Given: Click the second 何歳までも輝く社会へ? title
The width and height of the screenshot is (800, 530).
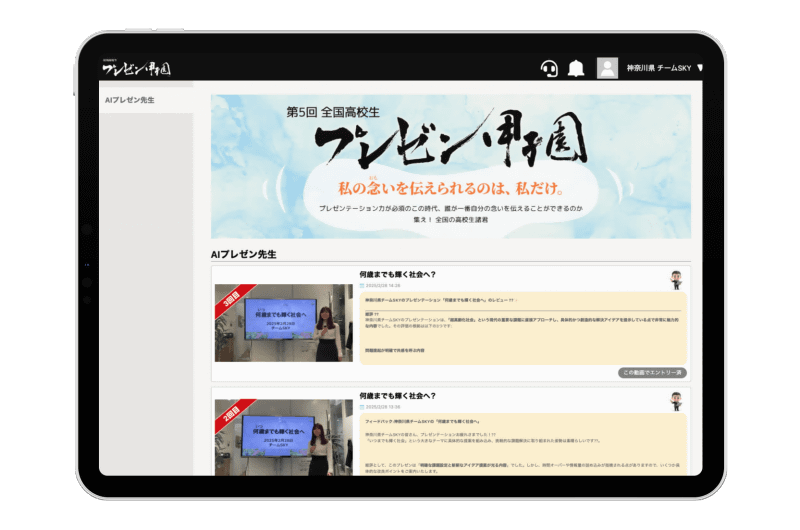Looking at the screenshot, I should (x=397, y=396).
